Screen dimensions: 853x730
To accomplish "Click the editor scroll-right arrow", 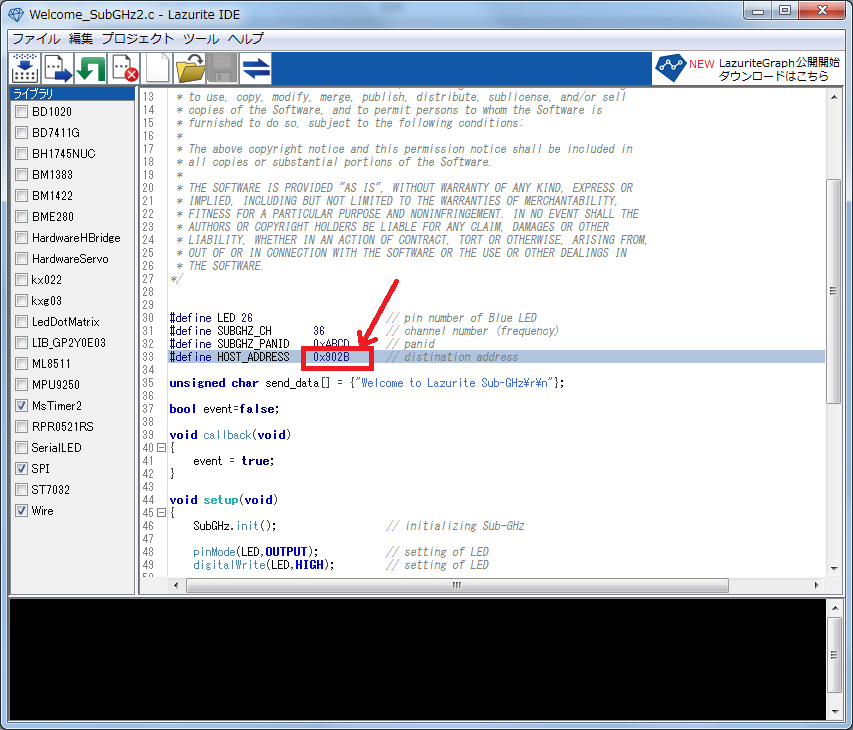I will (817, 585).
